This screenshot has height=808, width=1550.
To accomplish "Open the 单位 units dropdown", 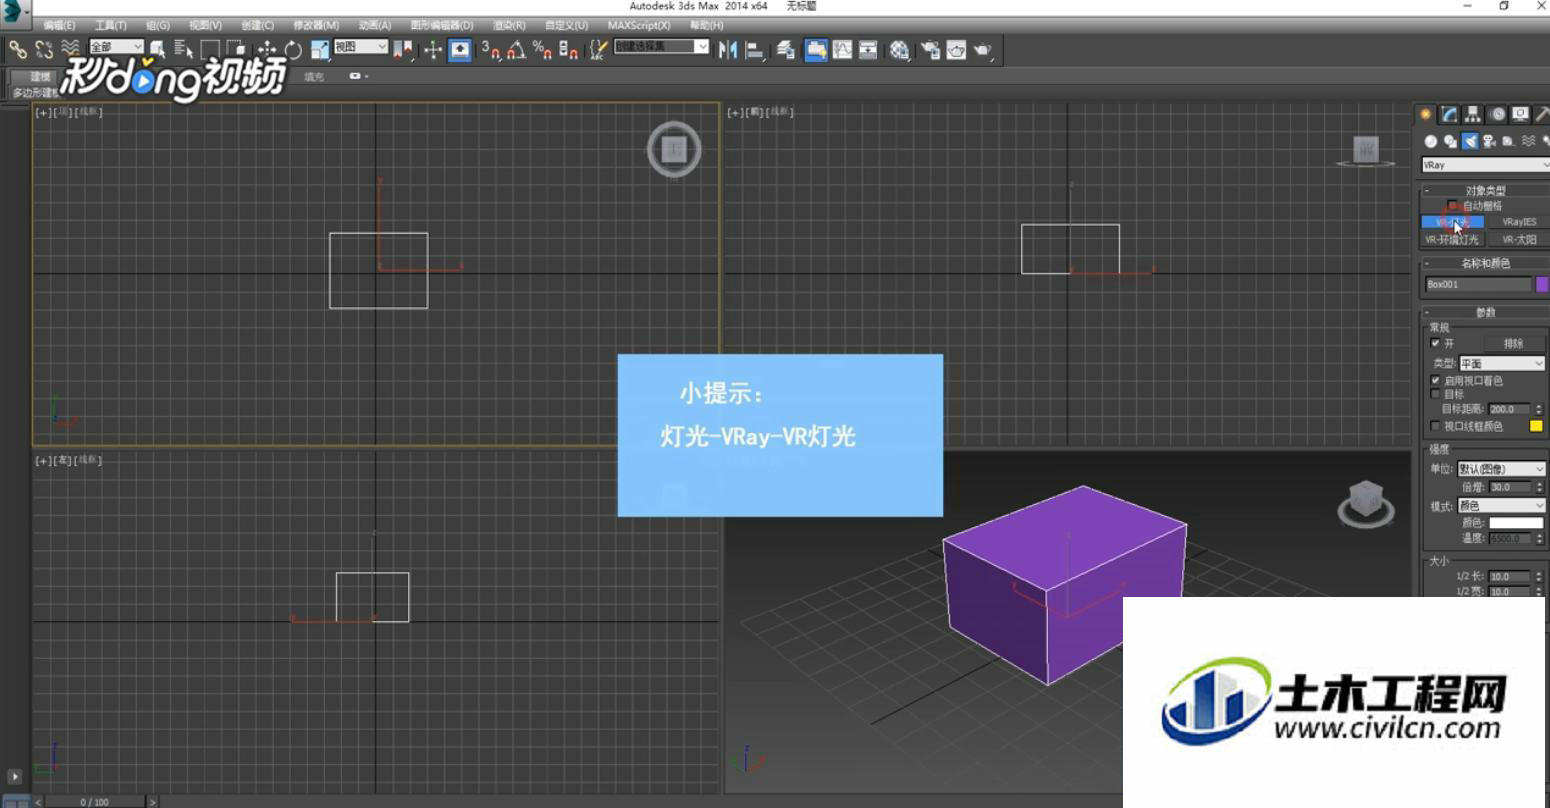I will [x=1501, y=469].
